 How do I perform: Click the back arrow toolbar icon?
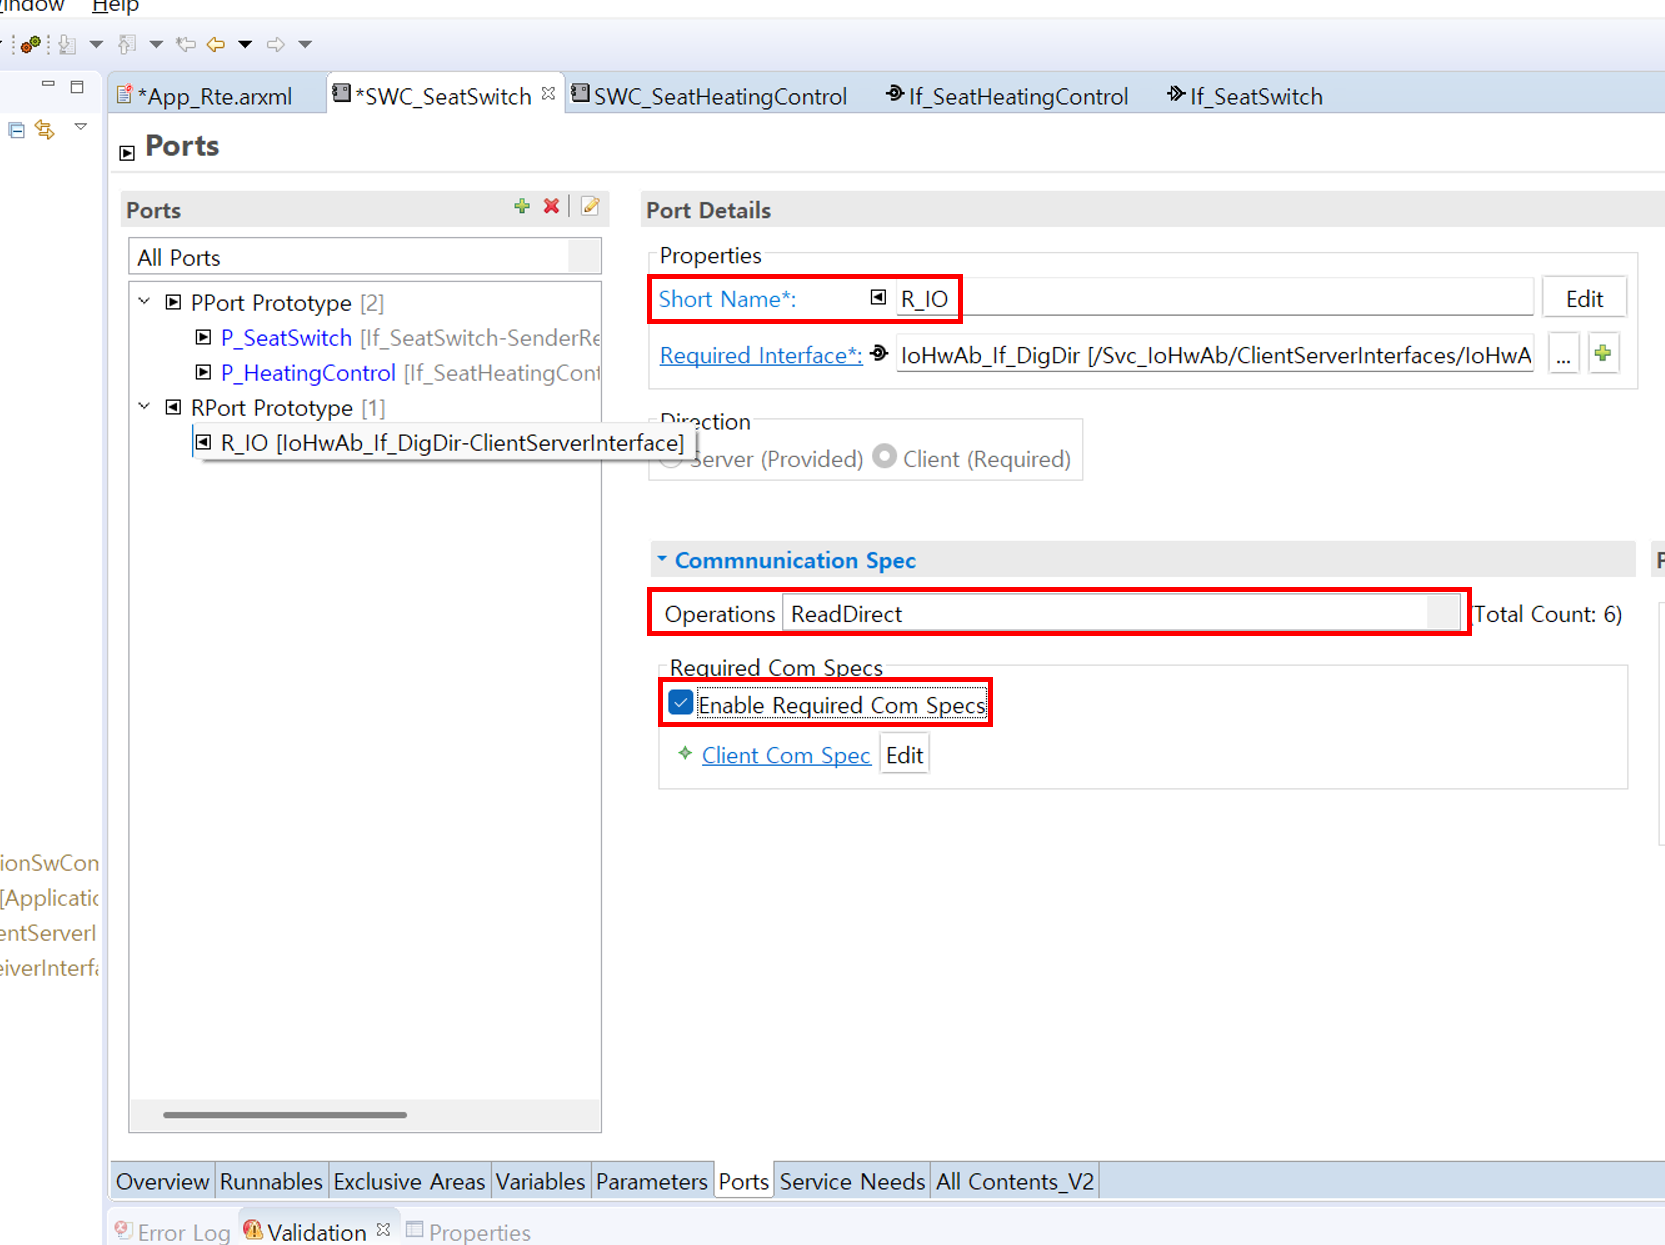[x=215, y=44]
